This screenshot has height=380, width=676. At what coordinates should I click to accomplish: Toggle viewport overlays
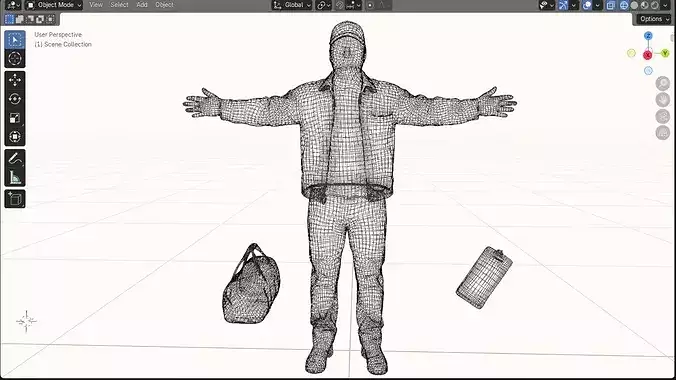[x=587, y=5]
